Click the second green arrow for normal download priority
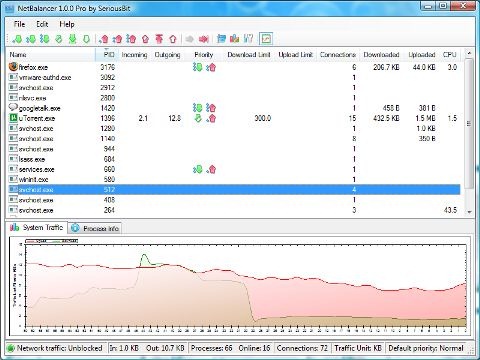 coord(31,39)
